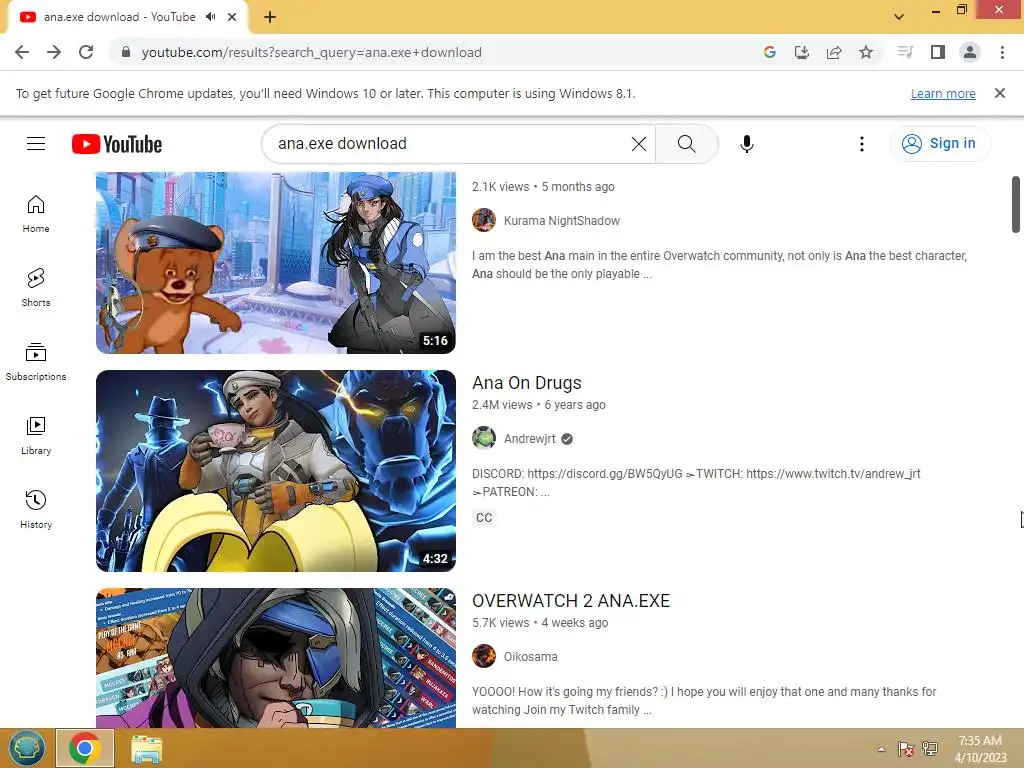Click '5.7K views' text

point(501,623)
